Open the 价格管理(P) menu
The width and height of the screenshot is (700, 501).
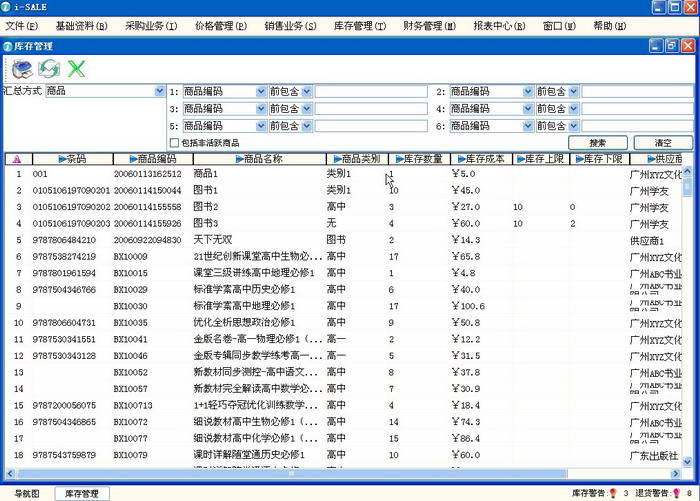(x=221, y=26)
